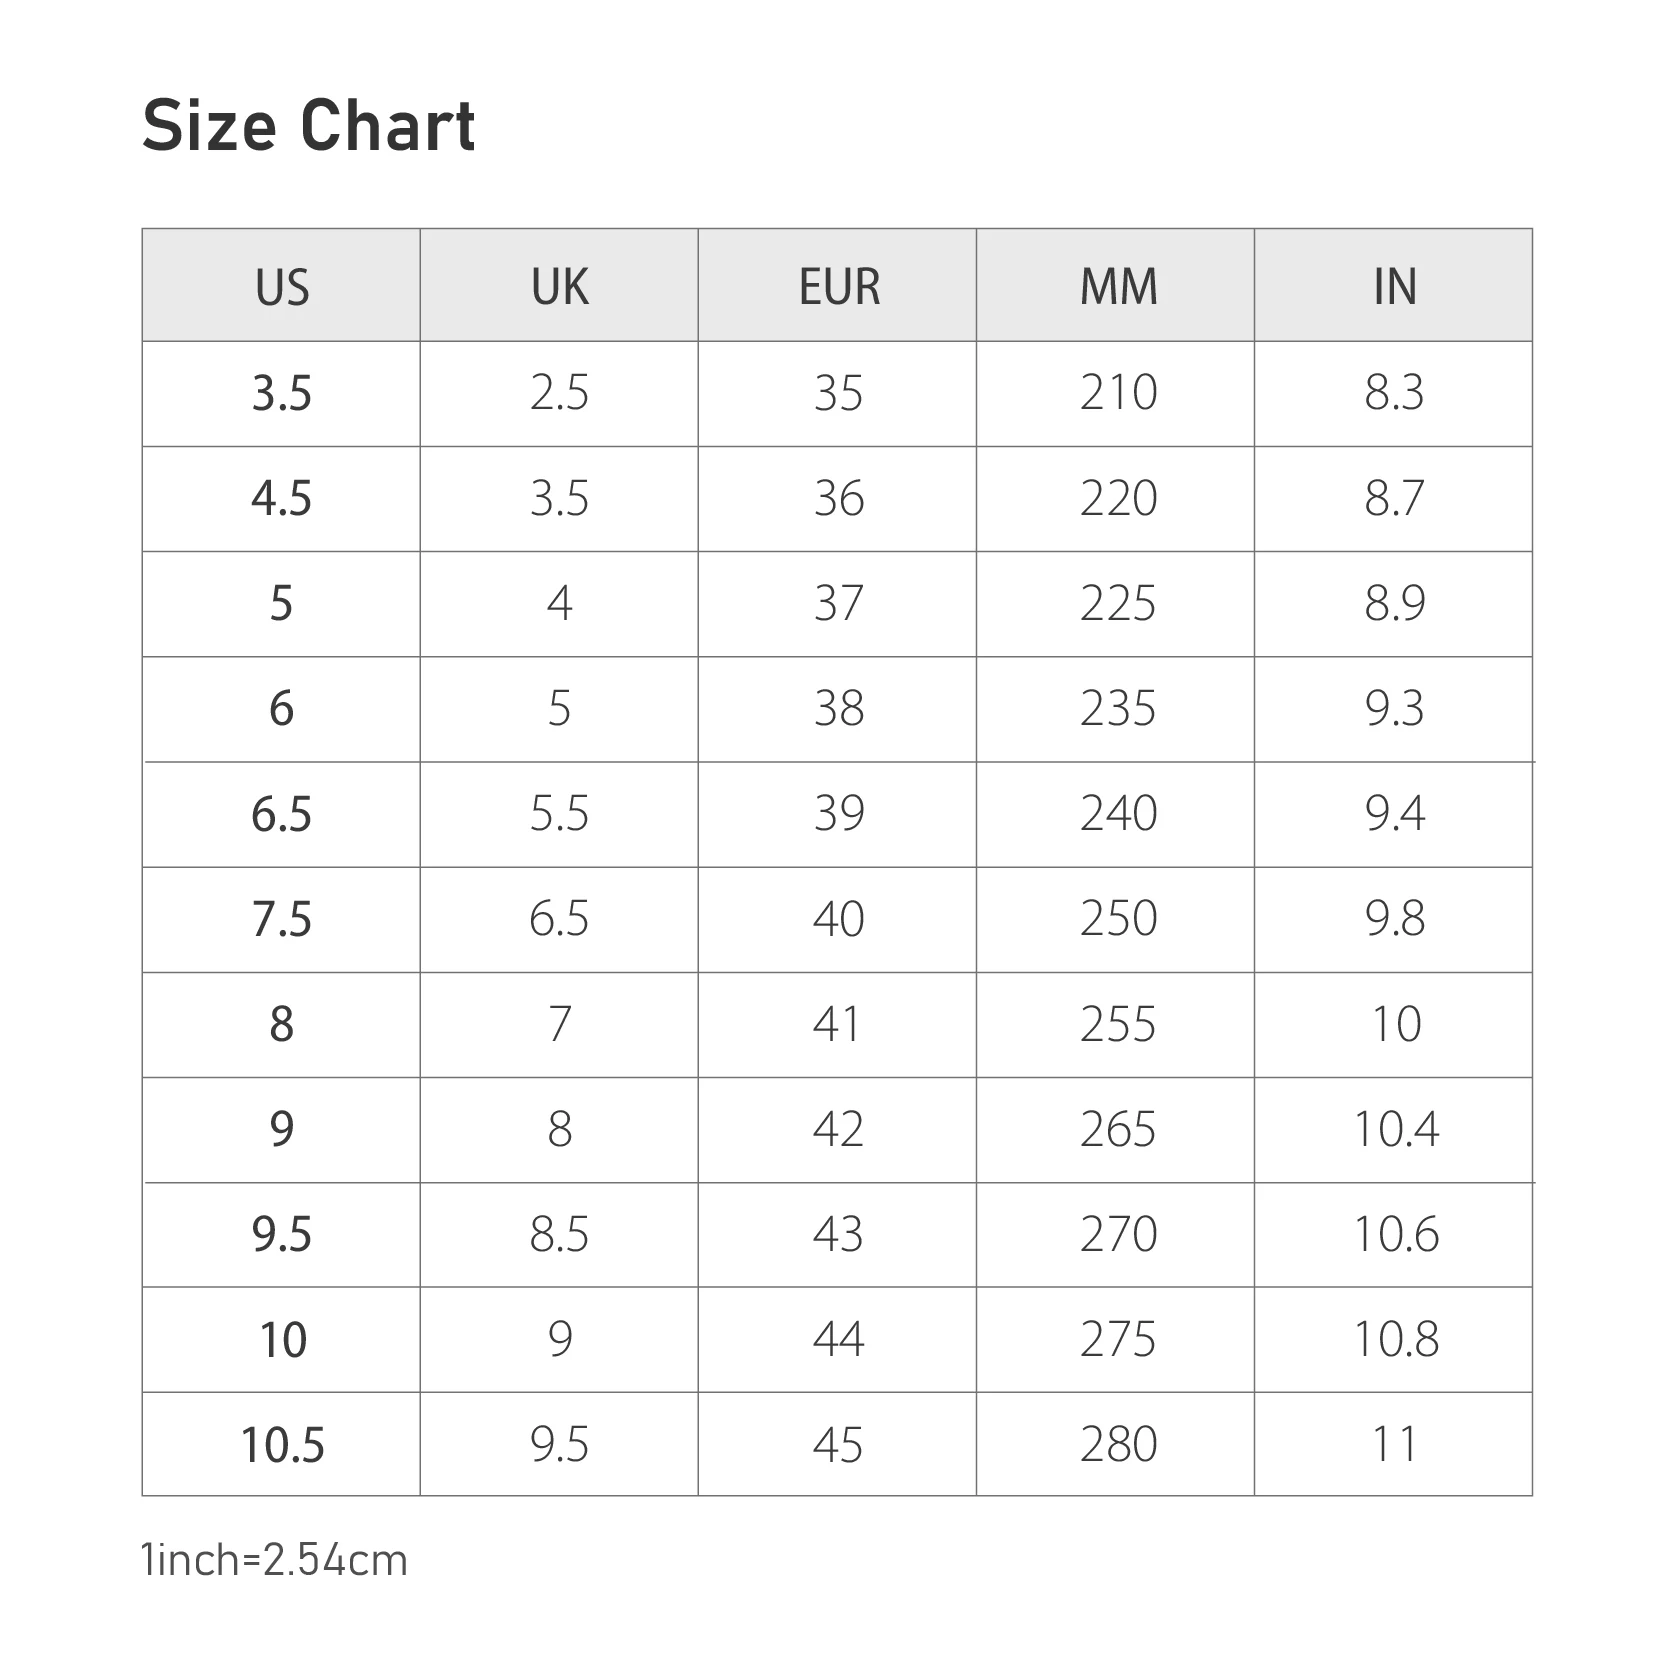
Task: Click the 1inch=2.54cm footnote
Action: point(275,1561)
